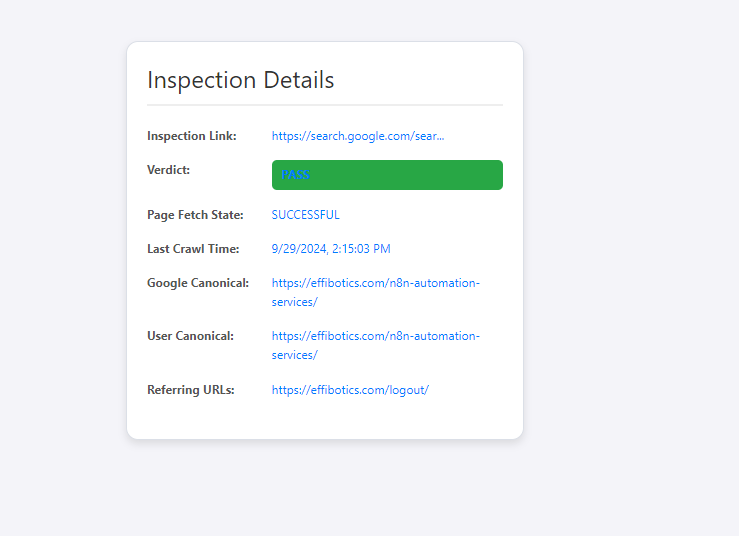Click the Inspection Link label

click(x=191, y=136)
